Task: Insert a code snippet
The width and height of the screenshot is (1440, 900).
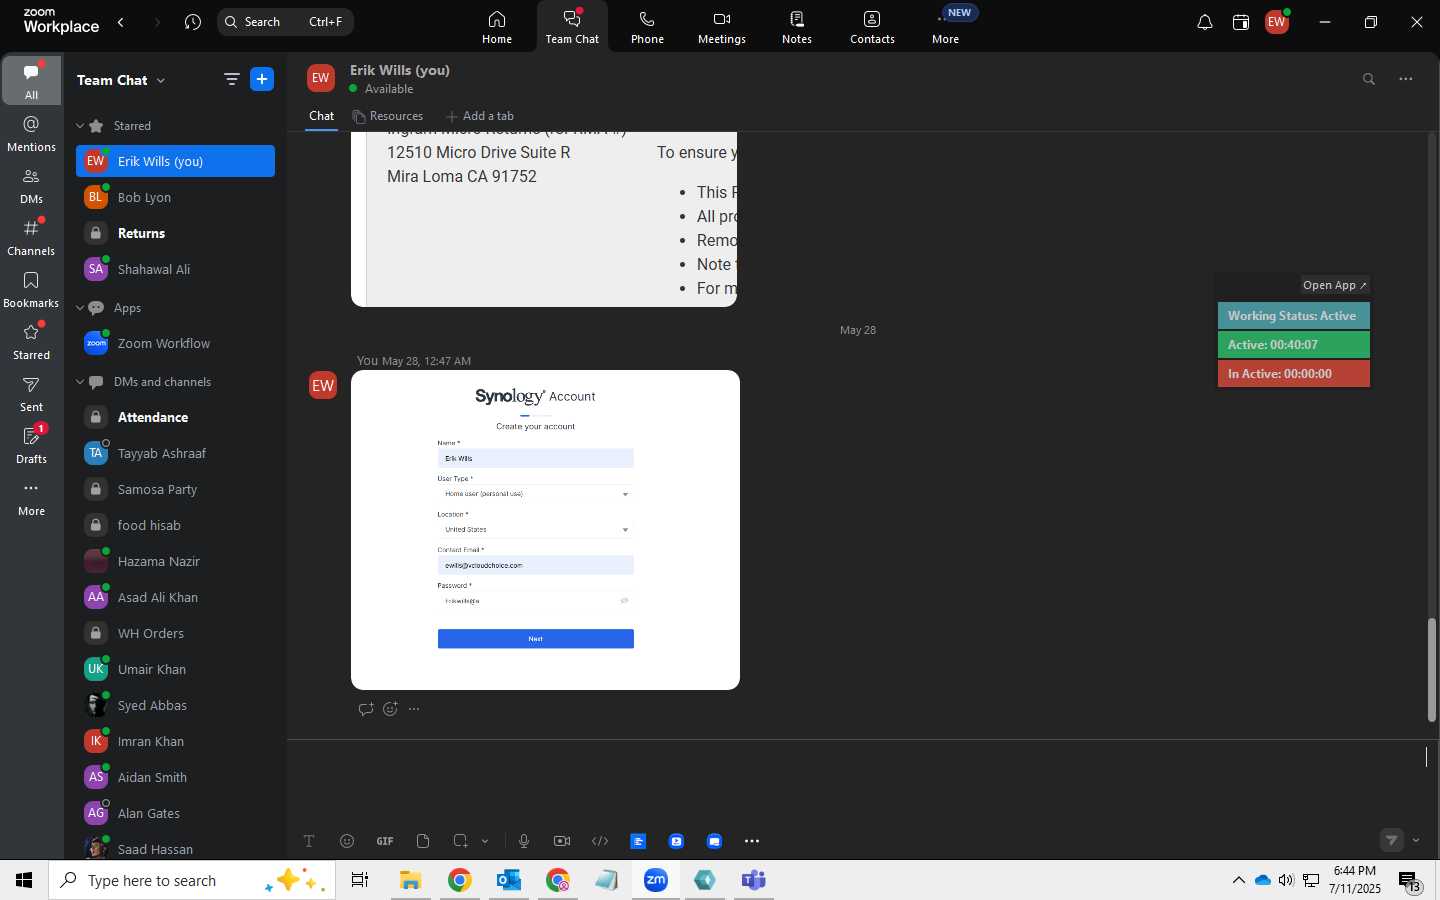Action: pos(600,841)
